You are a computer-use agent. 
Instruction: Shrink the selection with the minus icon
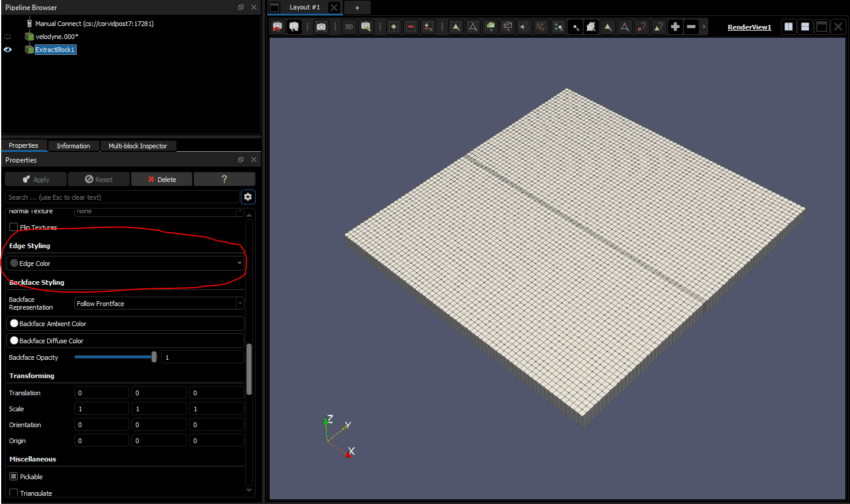pos(691,27)
